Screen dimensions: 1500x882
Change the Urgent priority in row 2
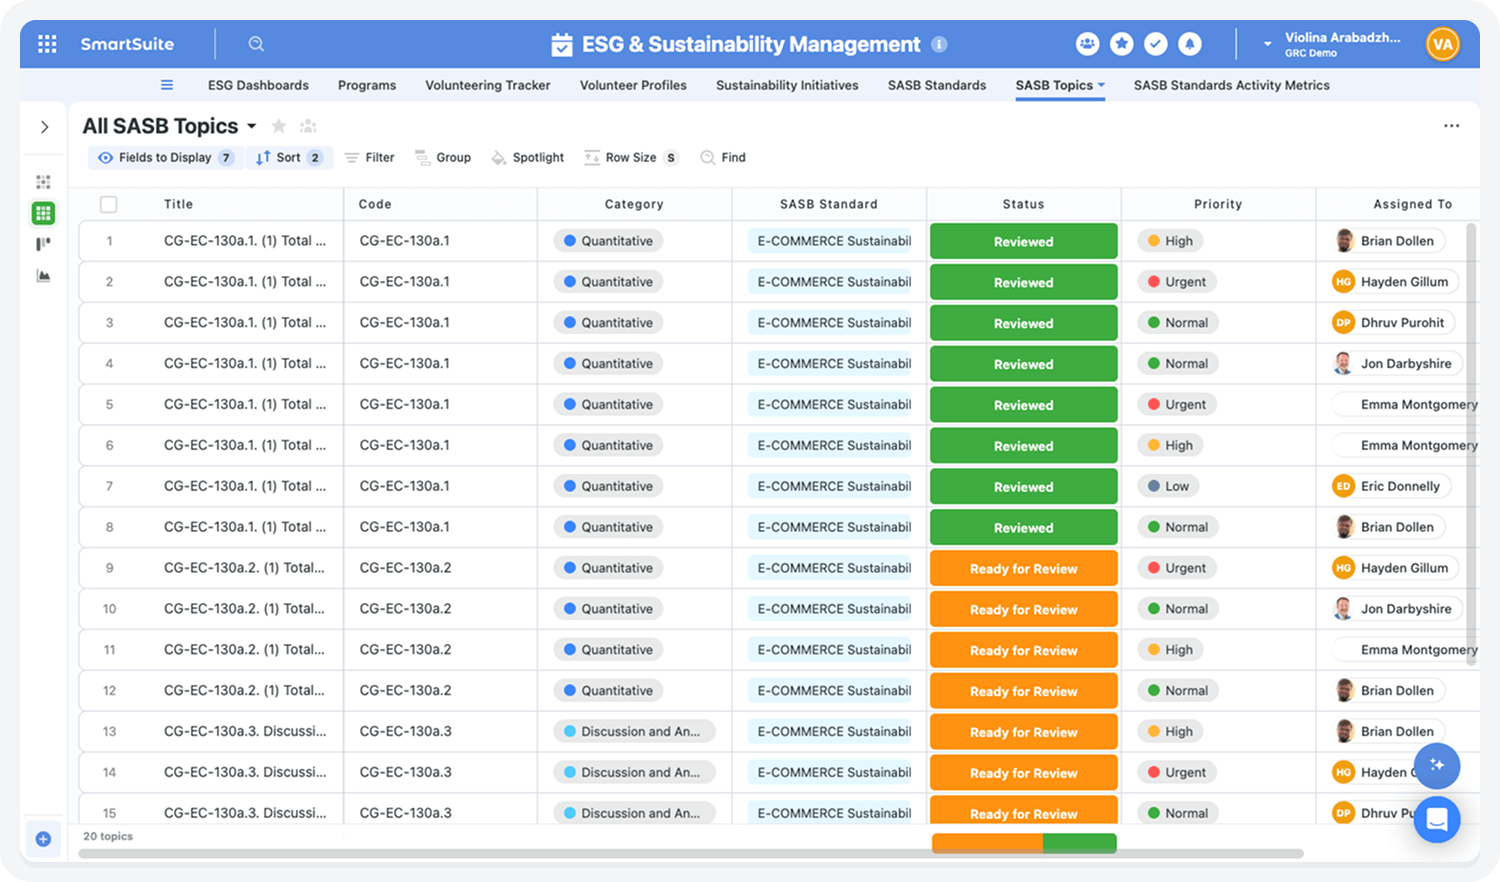click(x=1176, y=282)
